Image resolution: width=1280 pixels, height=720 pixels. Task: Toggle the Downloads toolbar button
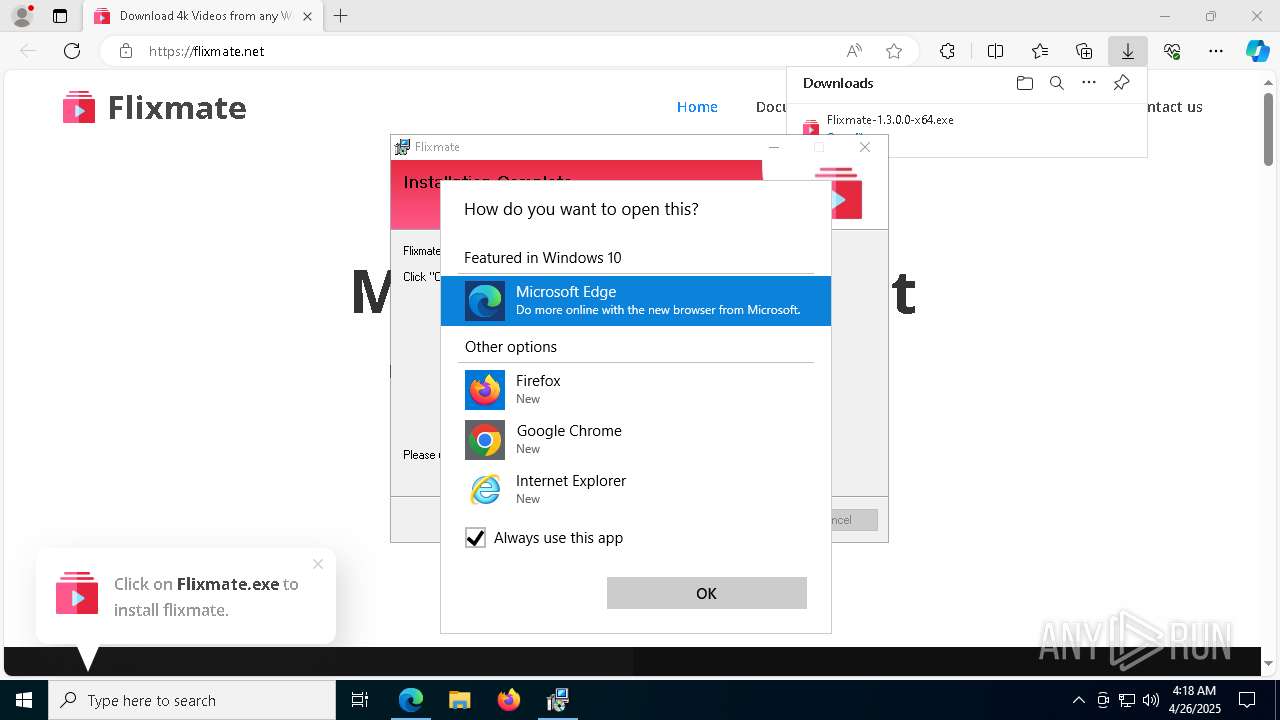click(x=1127, y=51)
